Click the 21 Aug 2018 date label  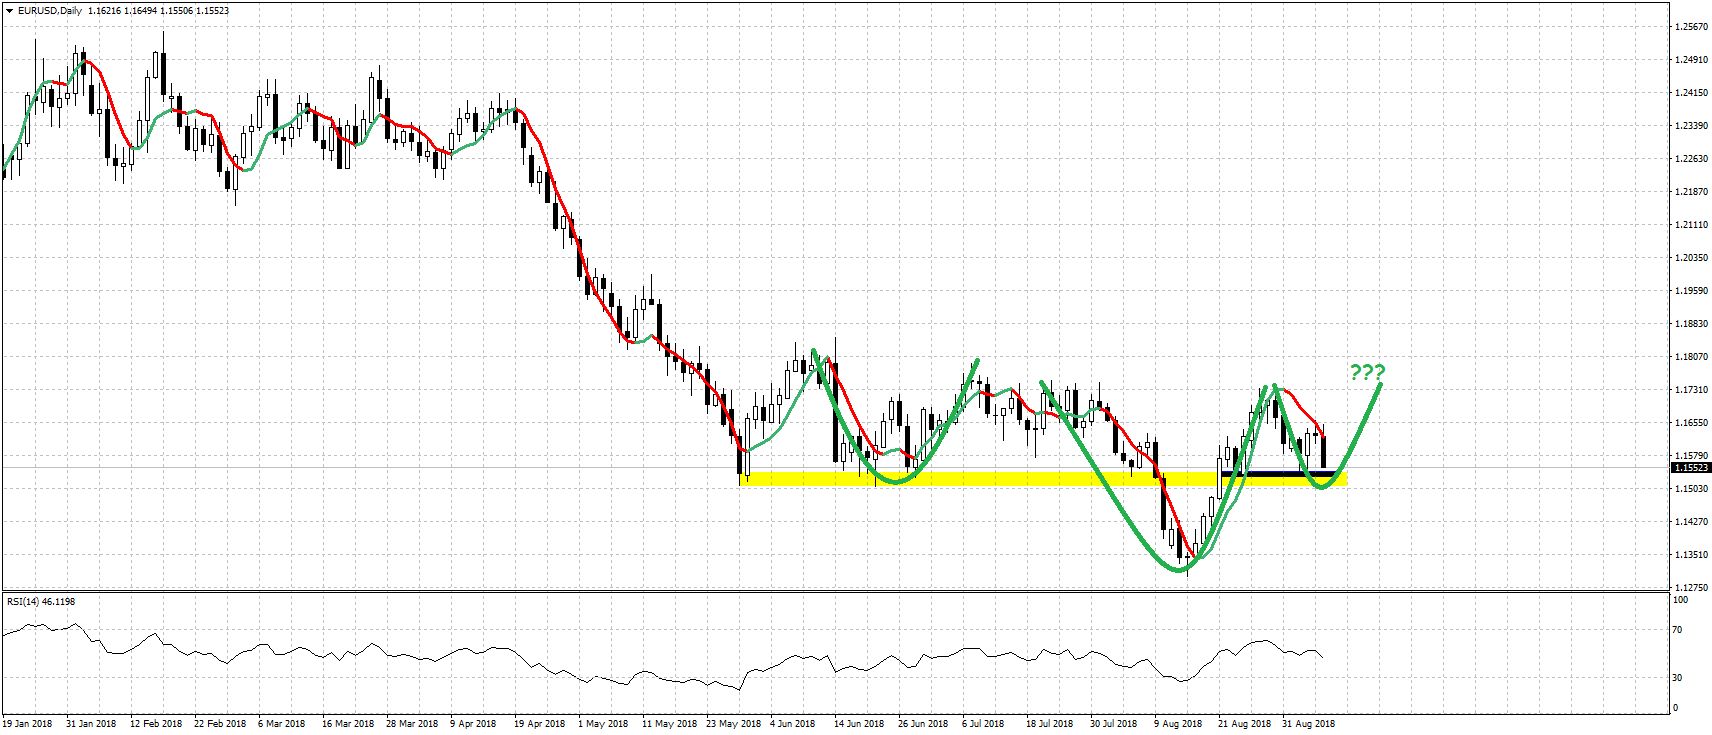[x=1245, y=724]
